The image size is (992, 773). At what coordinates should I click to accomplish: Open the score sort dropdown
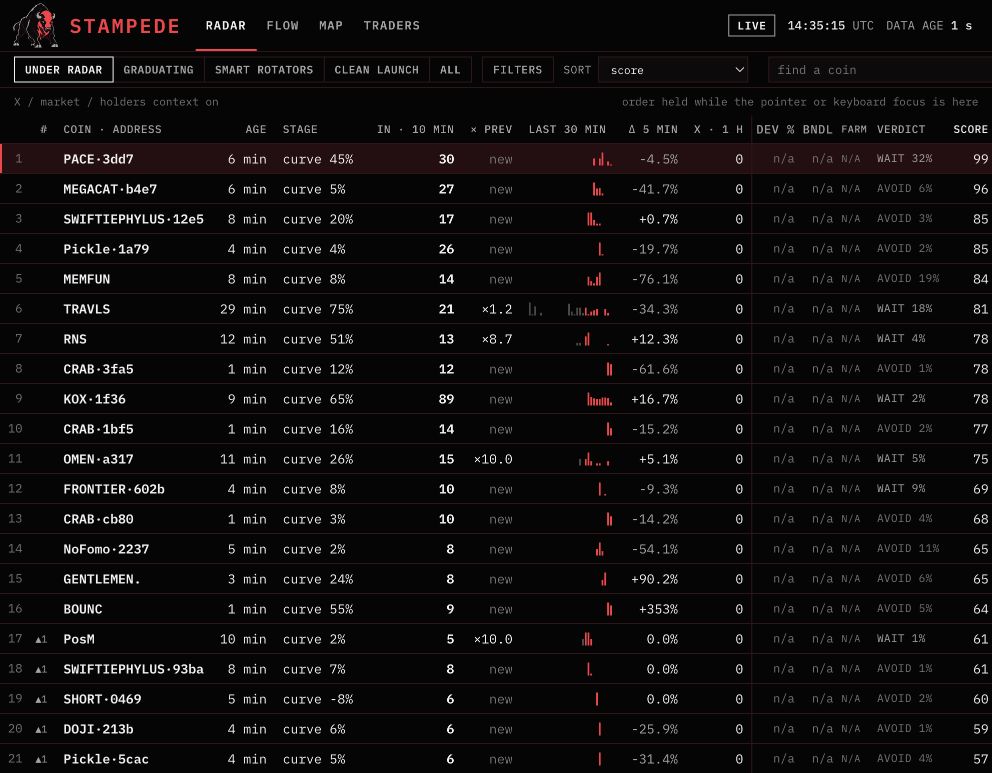tap(673, 70)
